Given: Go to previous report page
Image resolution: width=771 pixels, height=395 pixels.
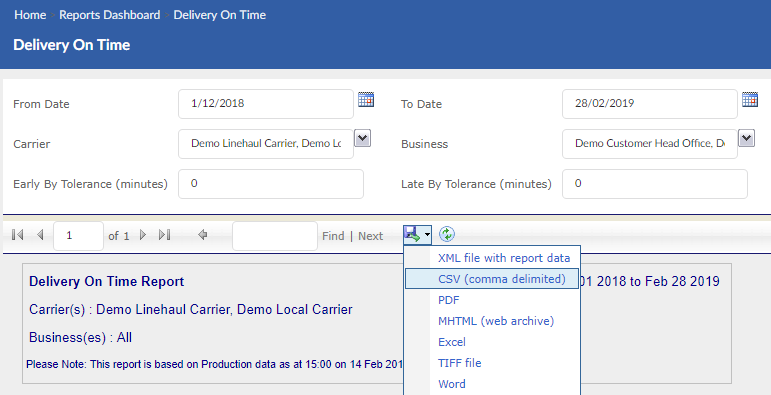Looking at the screenshot, I should pos(40,235).
